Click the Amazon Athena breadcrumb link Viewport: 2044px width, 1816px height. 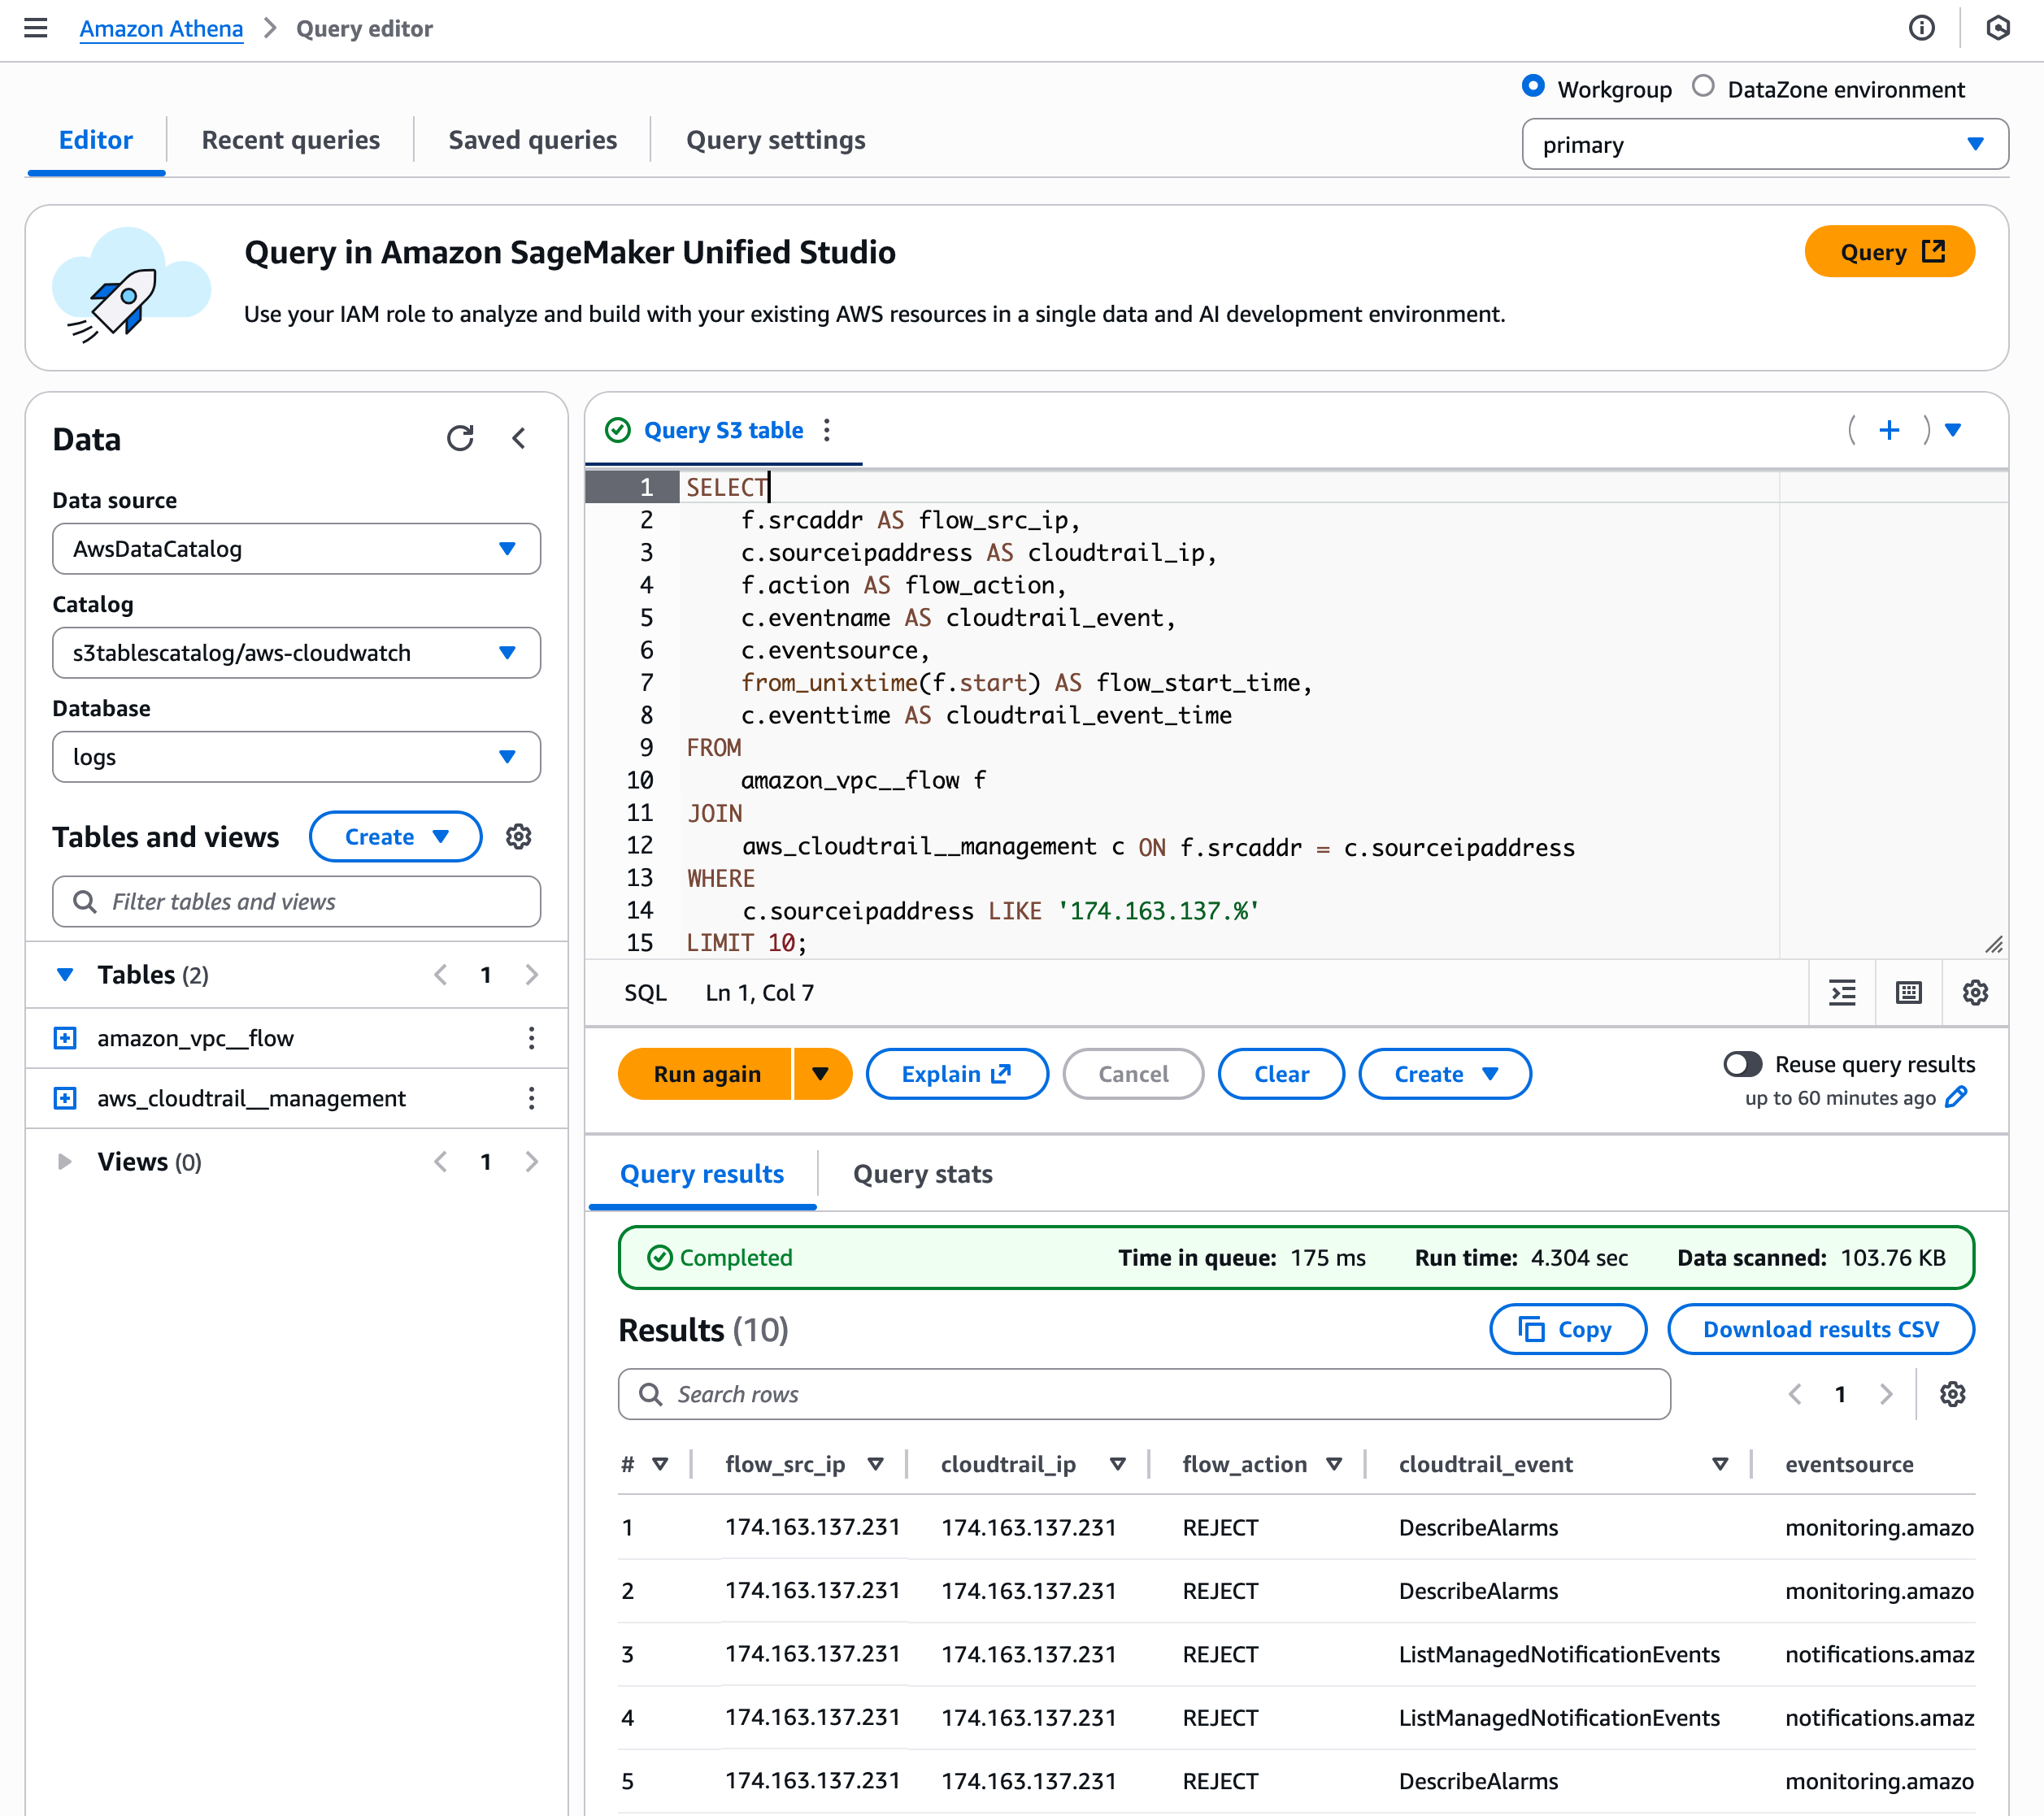point(161,28)
